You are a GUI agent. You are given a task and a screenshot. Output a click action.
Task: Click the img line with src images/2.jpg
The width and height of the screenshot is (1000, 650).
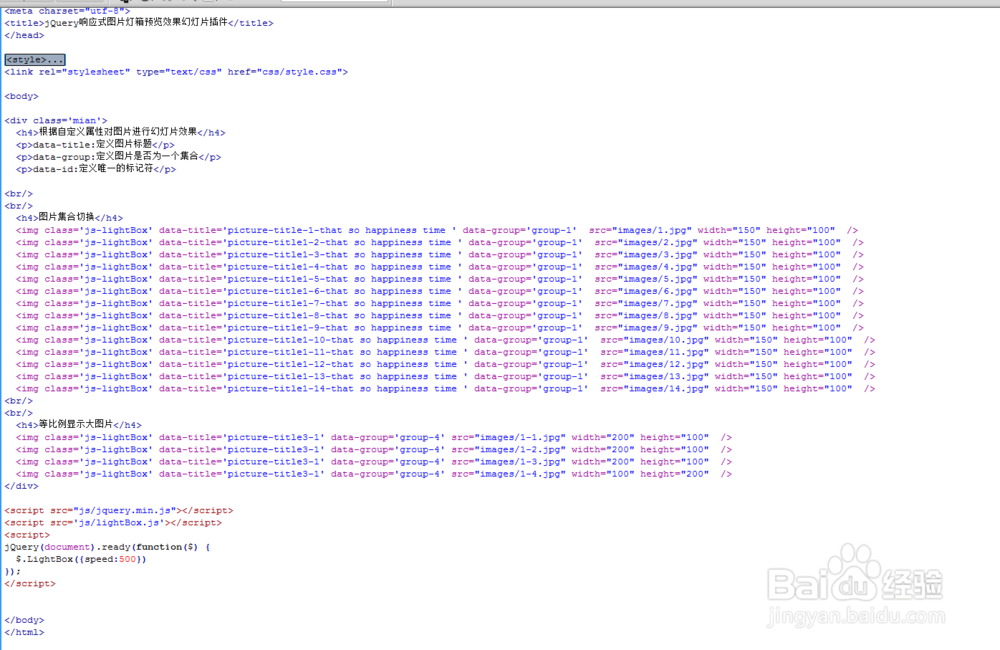(440, 242)
